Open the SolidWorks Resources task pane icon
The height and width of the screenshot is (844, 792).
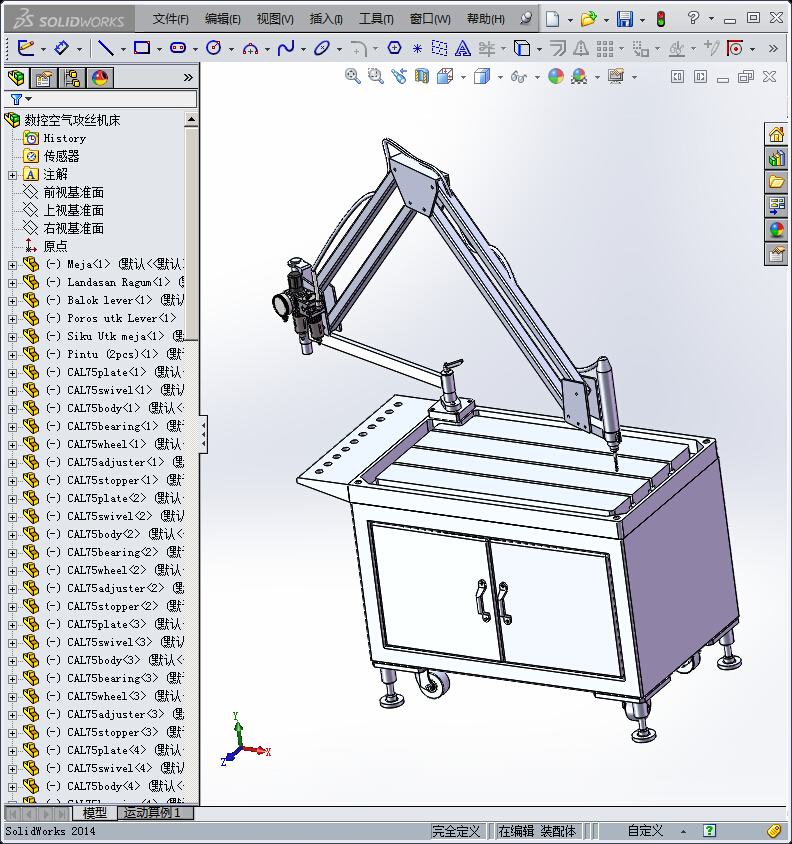point(776,135)
